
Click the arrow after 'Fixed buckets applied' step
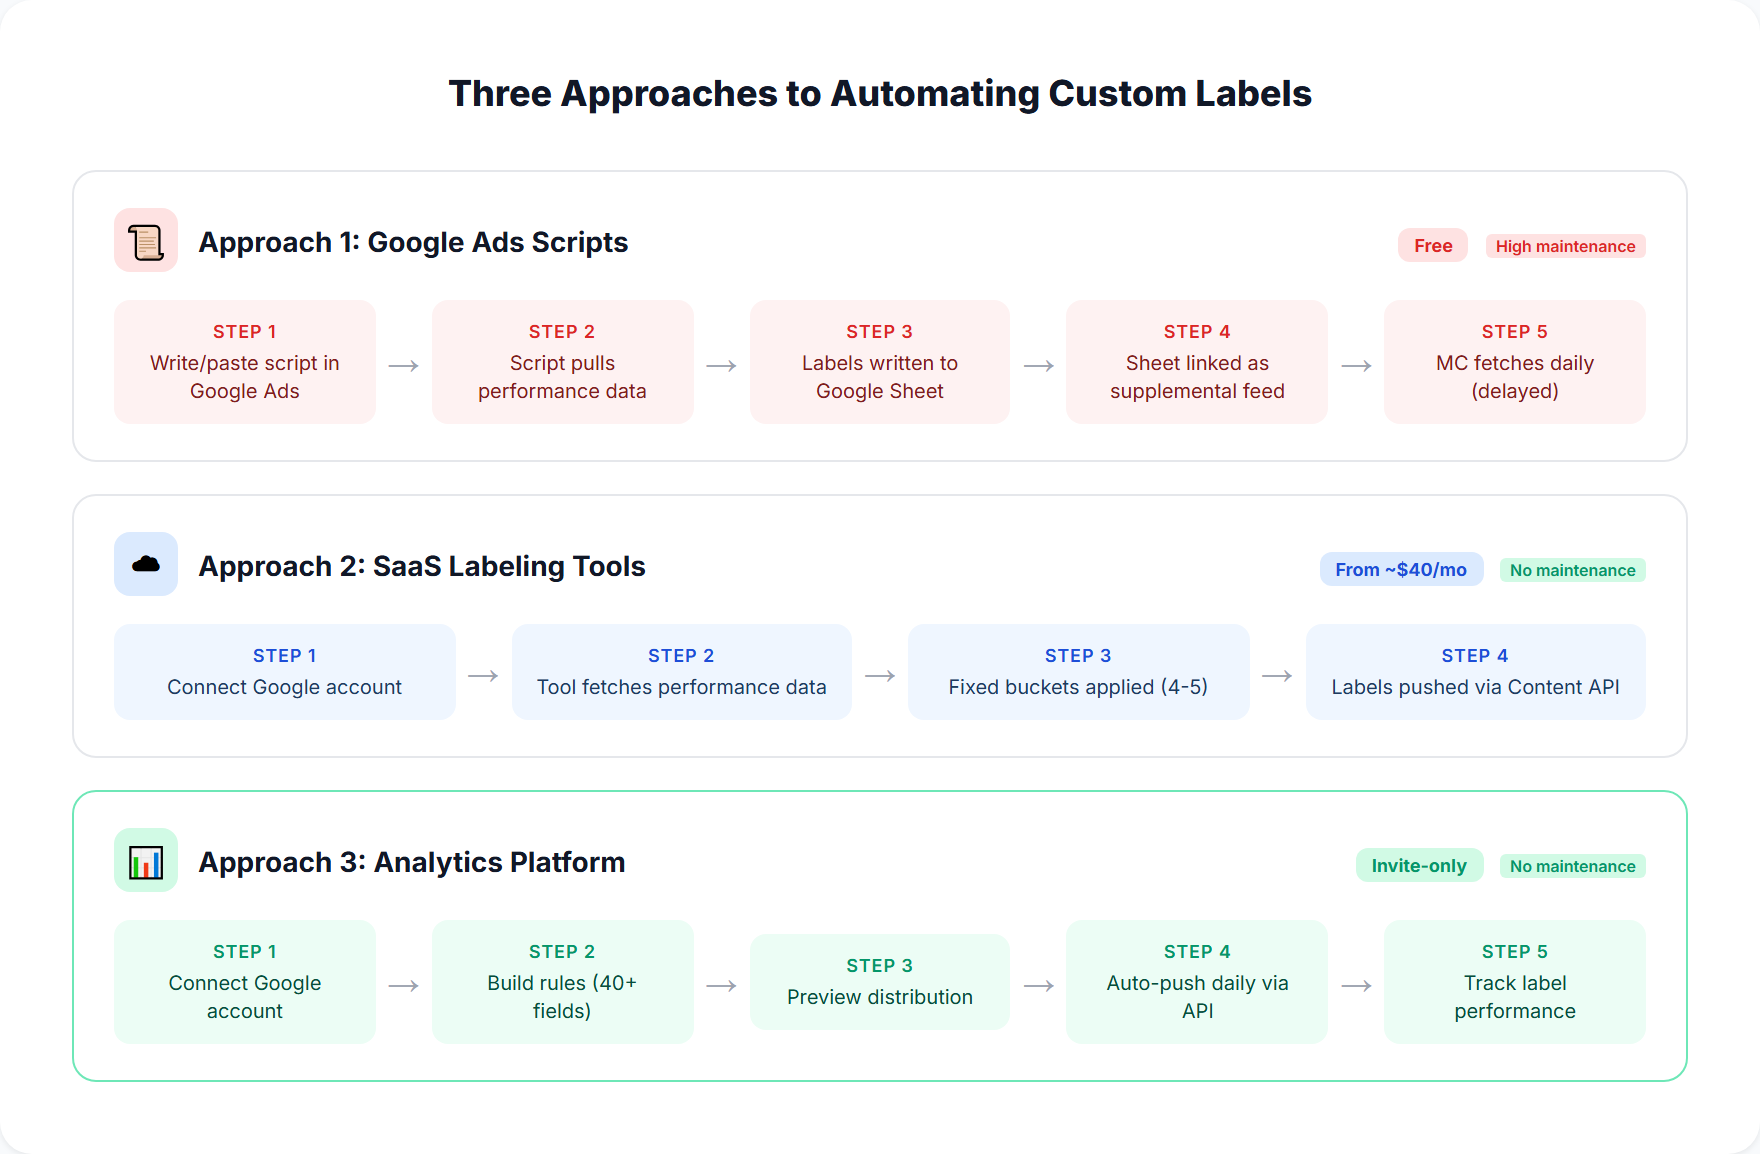click(x=1277, y=676)
